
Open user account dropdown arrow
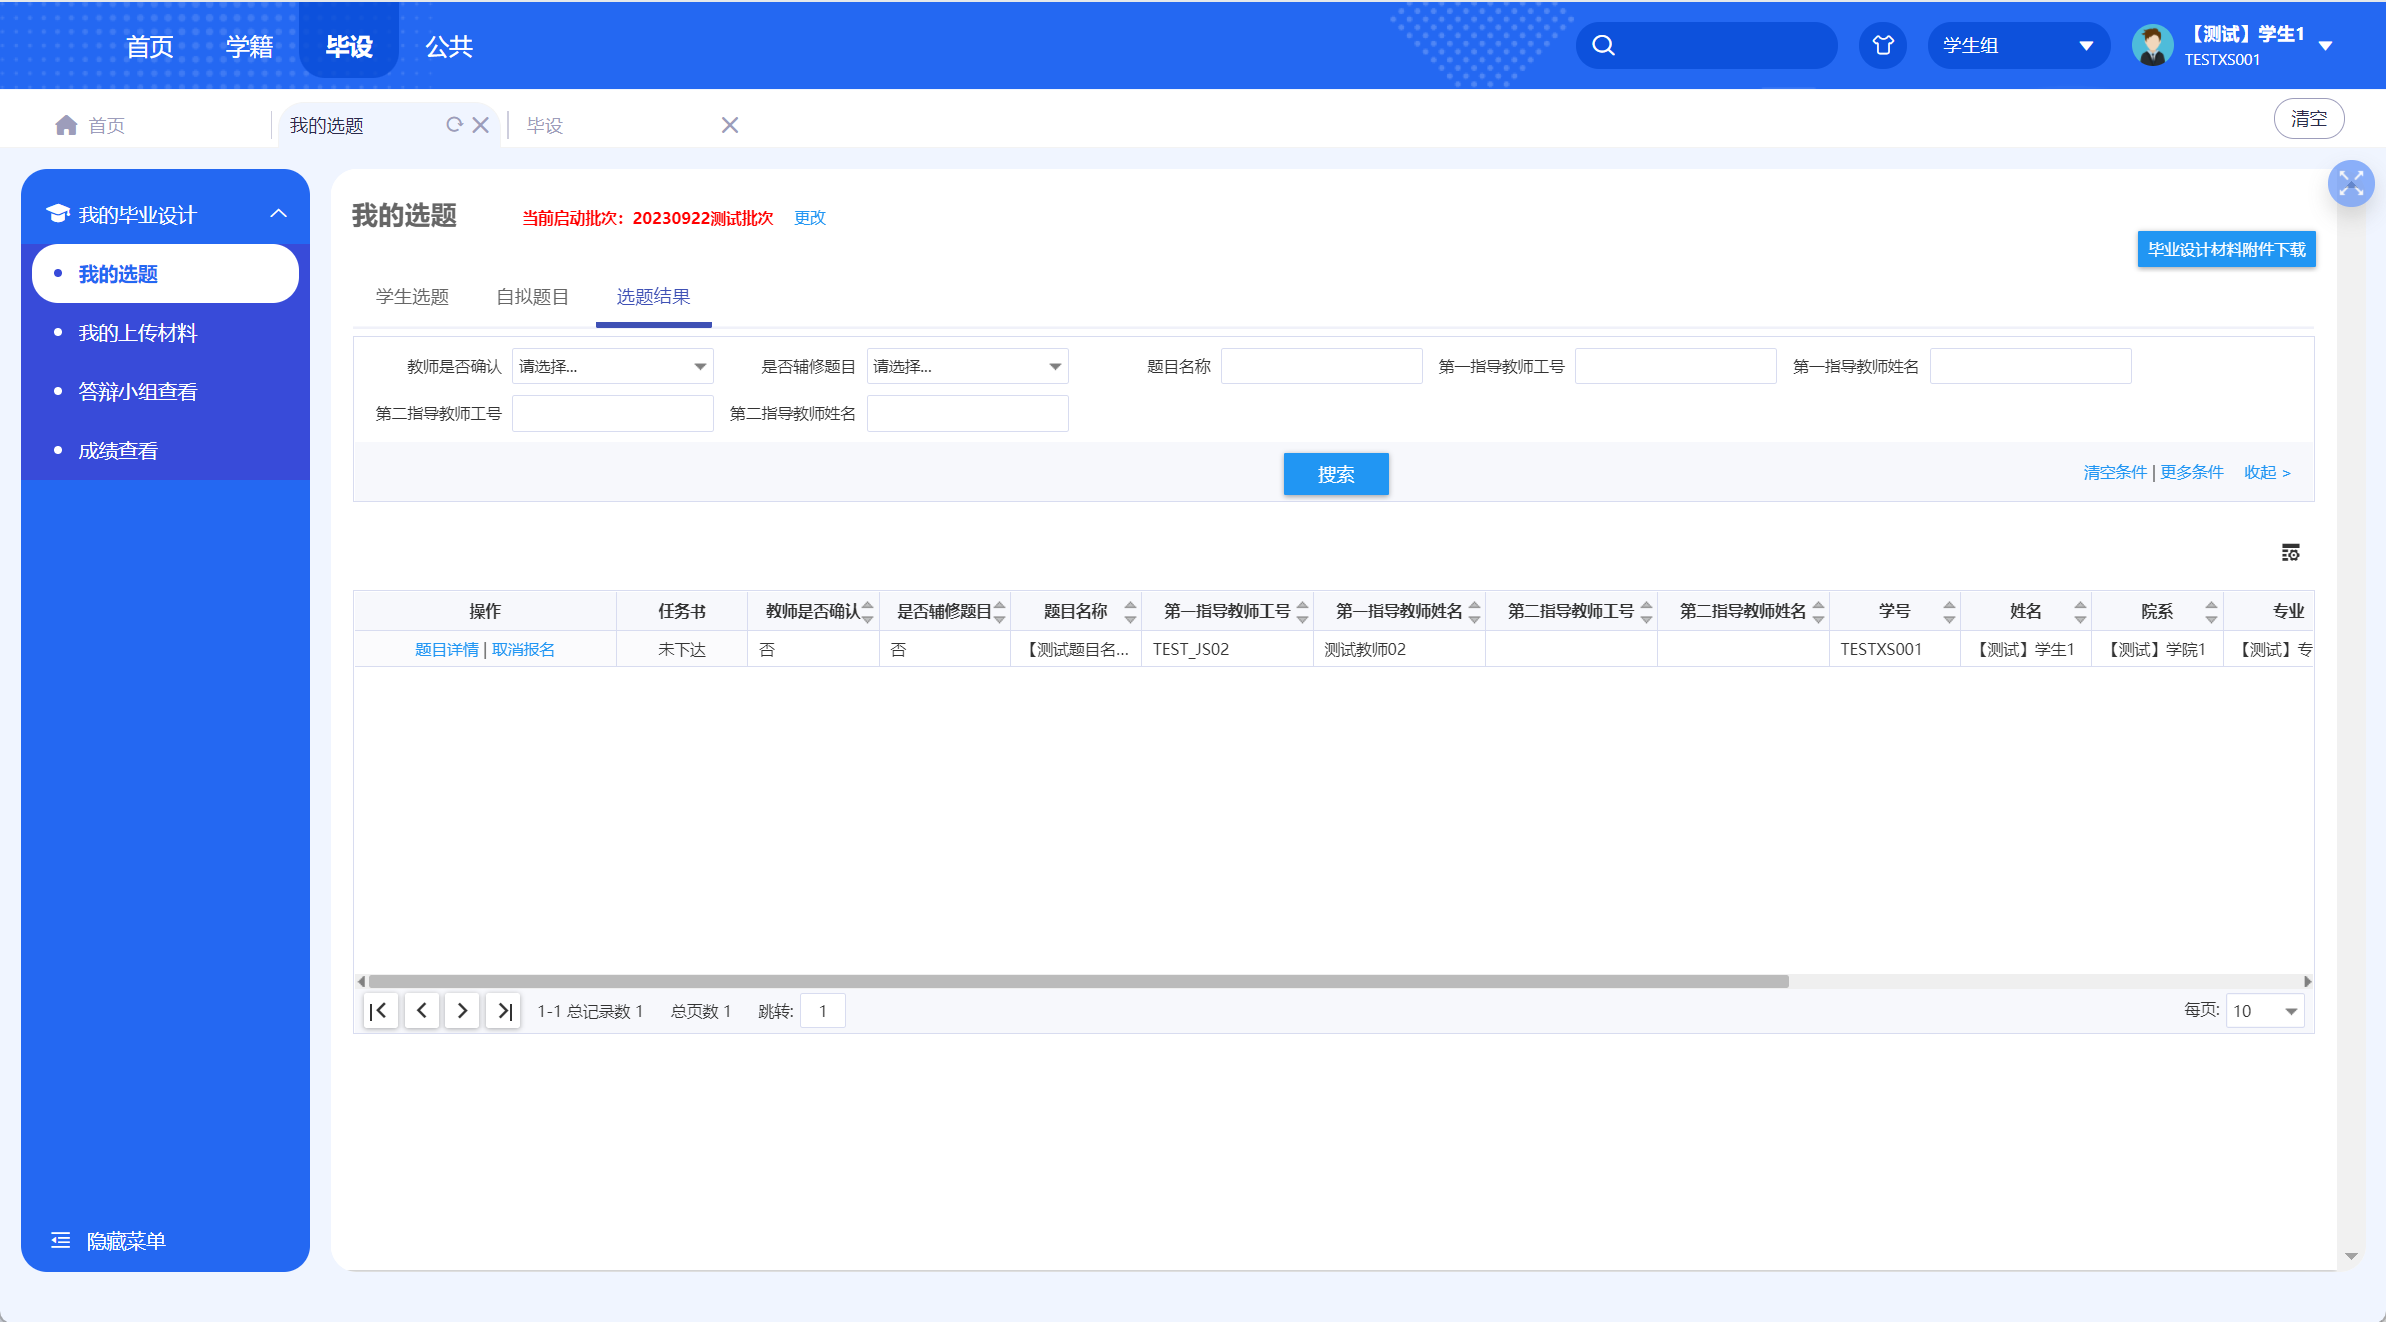(2326, 46)
